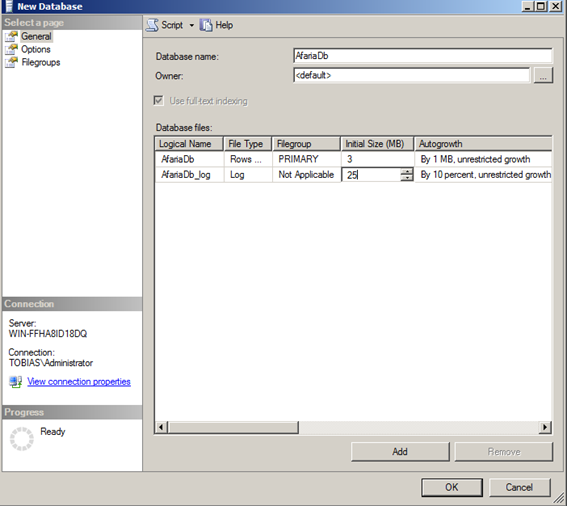Click the connection properties icon
Screen dimensions: 567x506
(16, 382)
